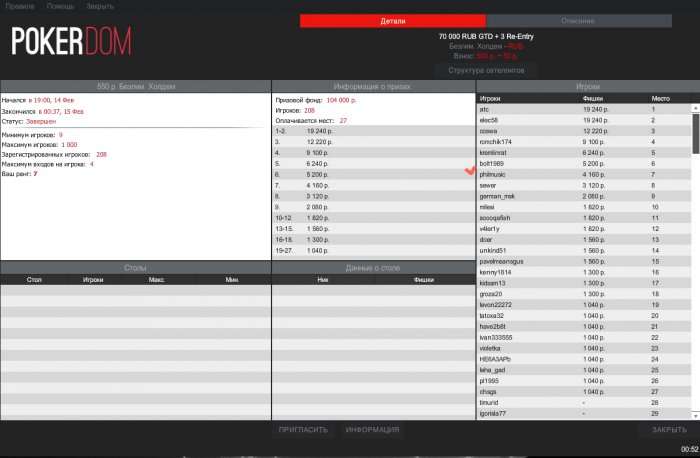700x458 pixels.
Task: Click the Ник column header
Action: pyautogui.click(x=323, y=280)
